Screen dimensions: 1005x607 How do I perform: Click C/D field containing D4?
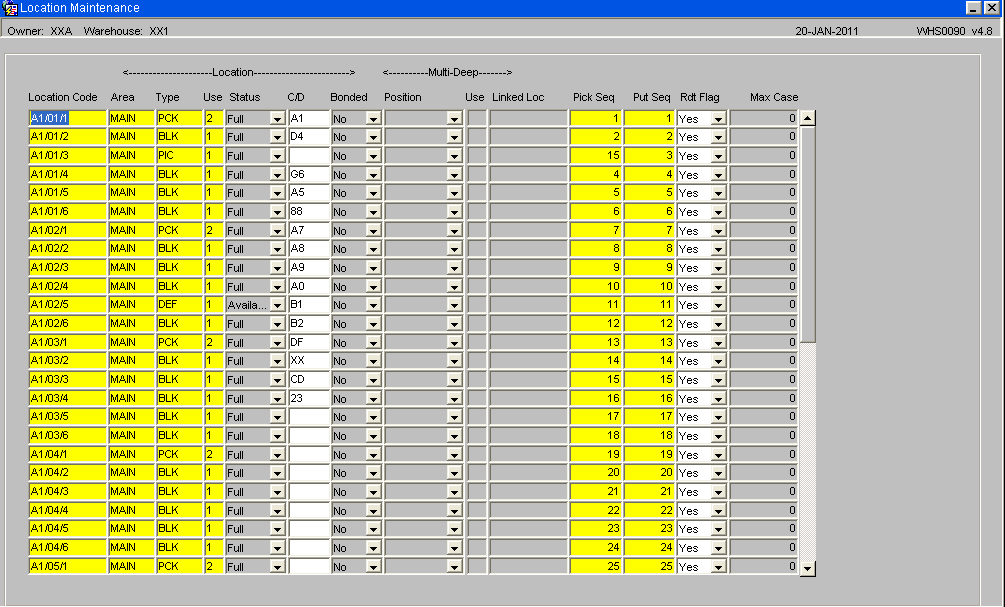tap(309, 137)
